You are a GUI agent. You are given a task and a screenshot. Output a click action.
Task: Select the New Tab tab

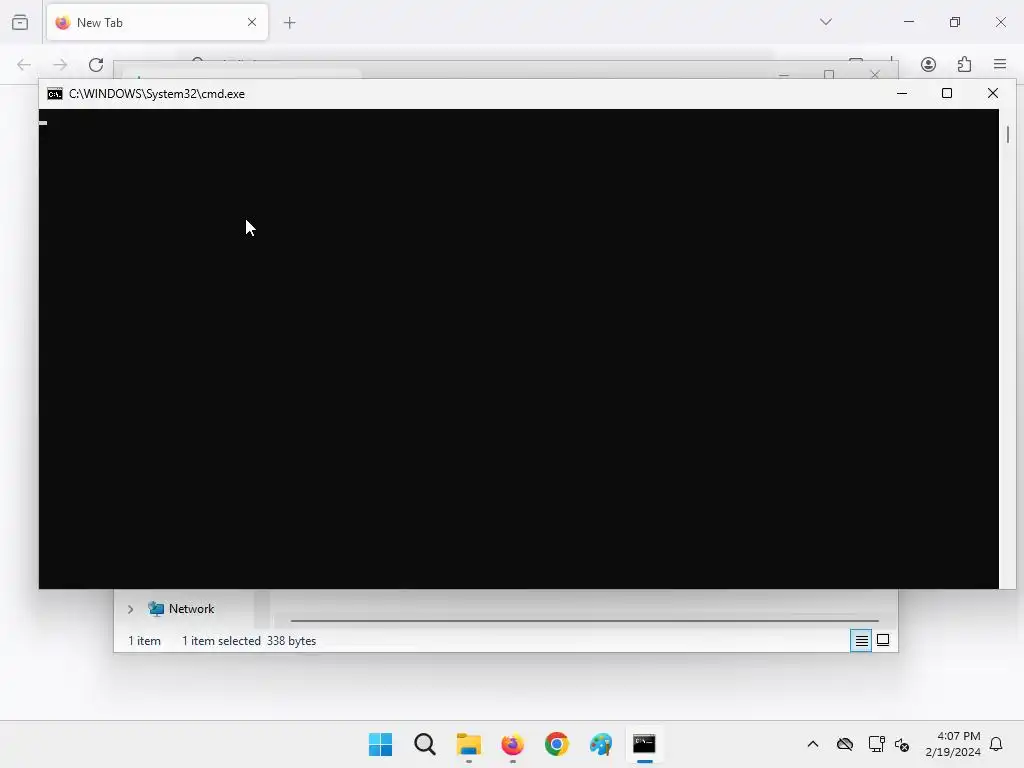coord(157,22)
